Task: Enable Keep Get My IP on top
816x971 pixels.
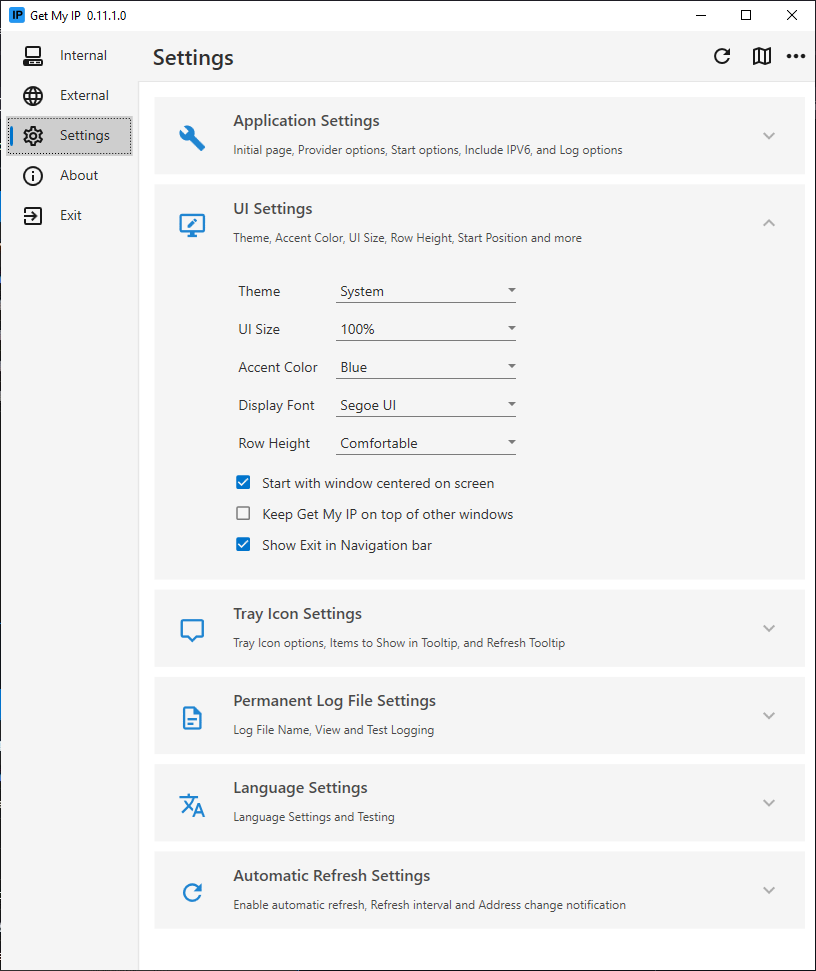Action: pyautogui.click(x=243, y=513)
